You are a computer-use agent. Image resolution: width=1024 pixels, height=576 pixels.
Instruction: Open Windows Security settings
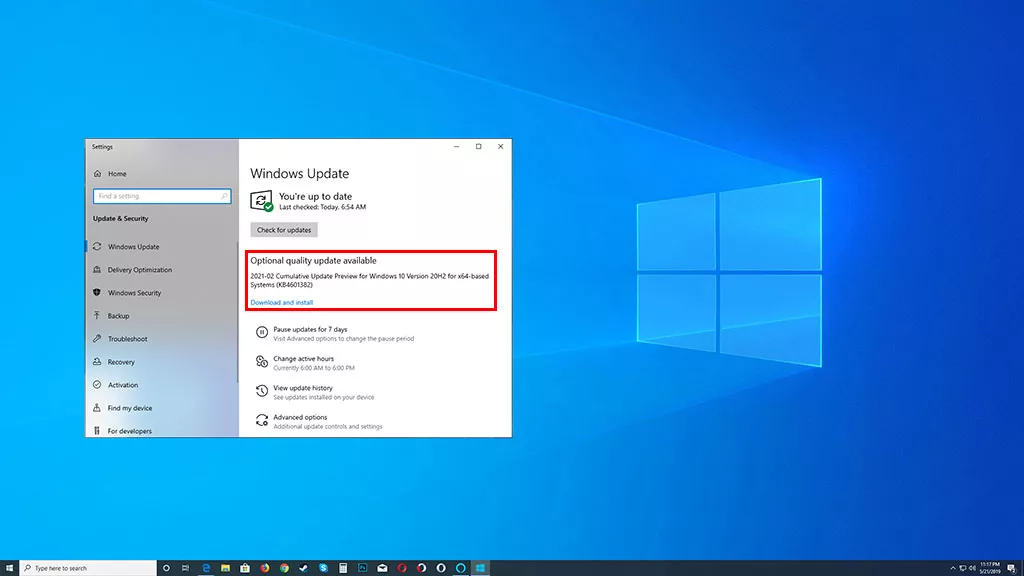134,293
